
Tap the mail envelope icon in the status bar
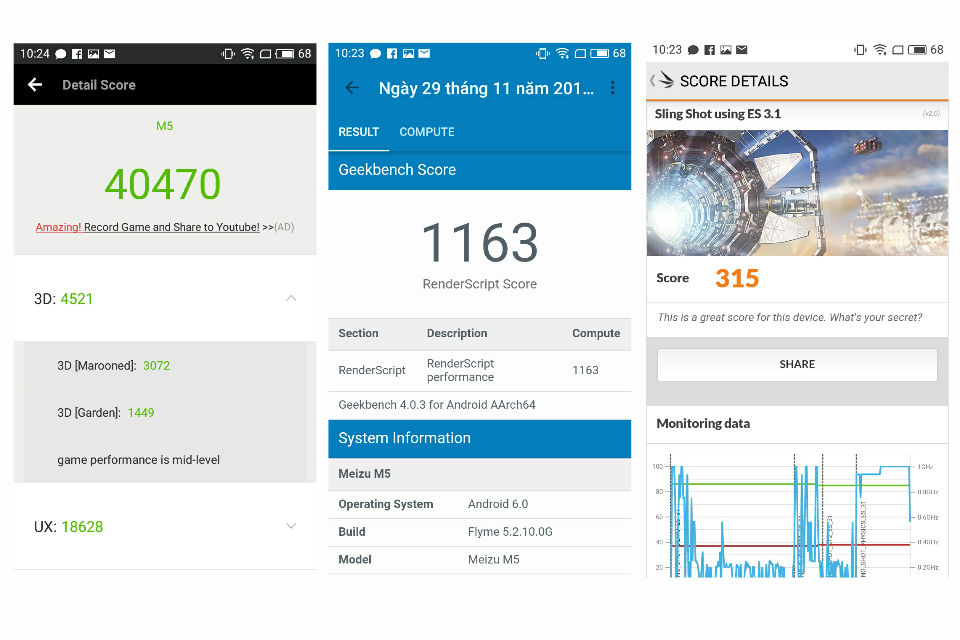pos(109,53)
